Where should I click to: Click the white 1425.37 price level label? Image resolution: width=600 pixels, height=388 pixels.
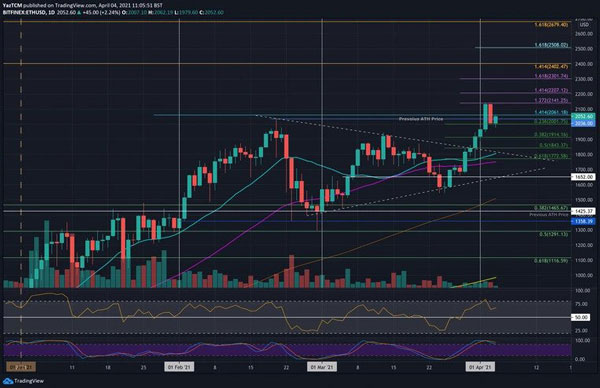[583, 211]
